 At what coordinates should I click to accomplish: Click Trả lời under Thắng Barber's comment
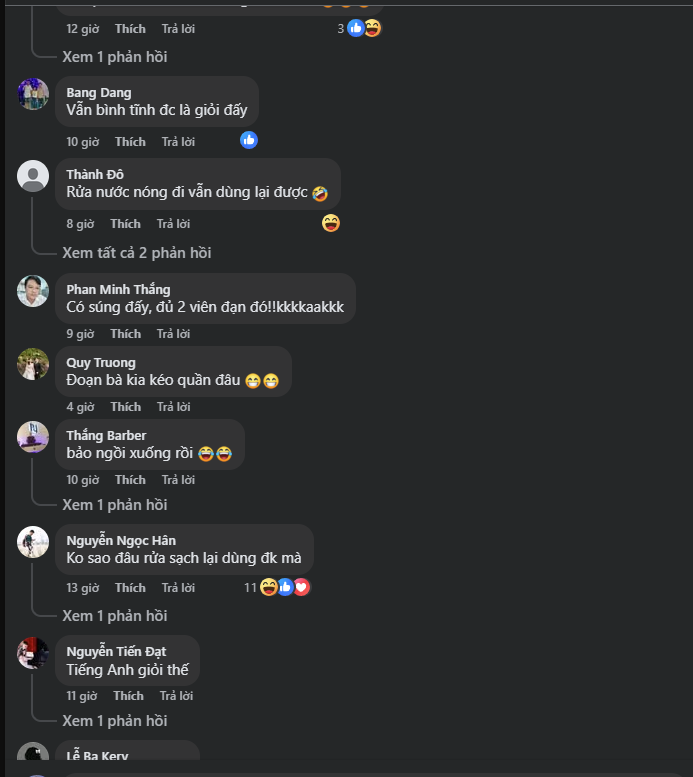178,480
